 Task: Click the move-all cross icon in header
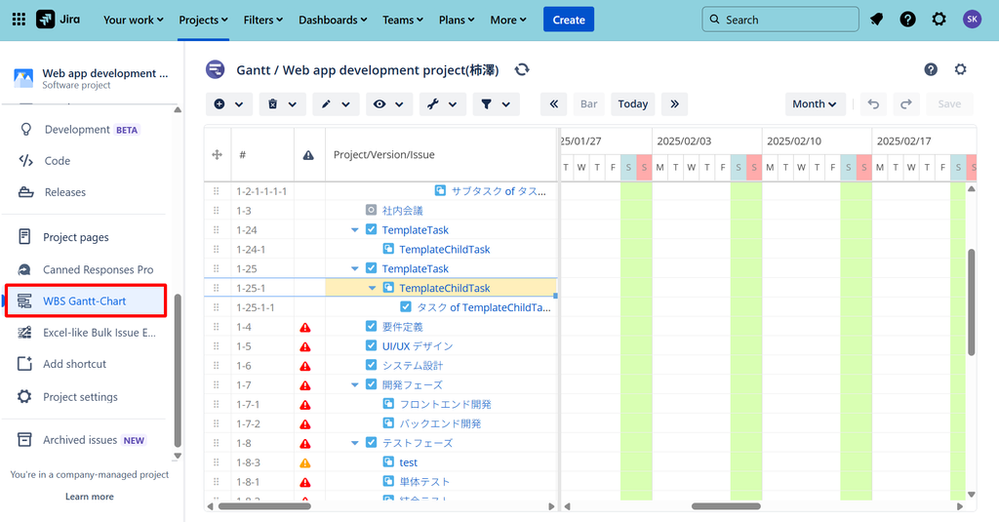(217, 154)
